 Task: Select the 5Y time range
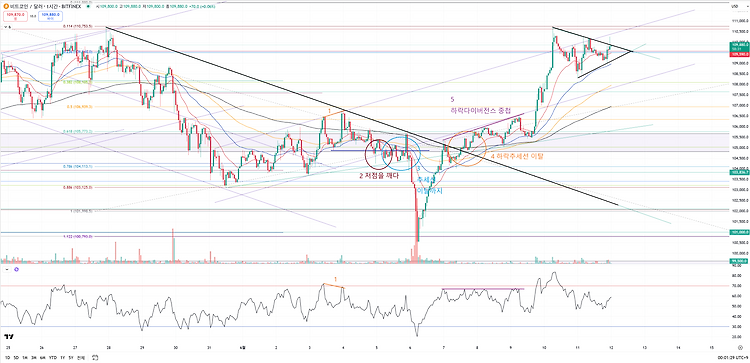click(x=71, y=358)
